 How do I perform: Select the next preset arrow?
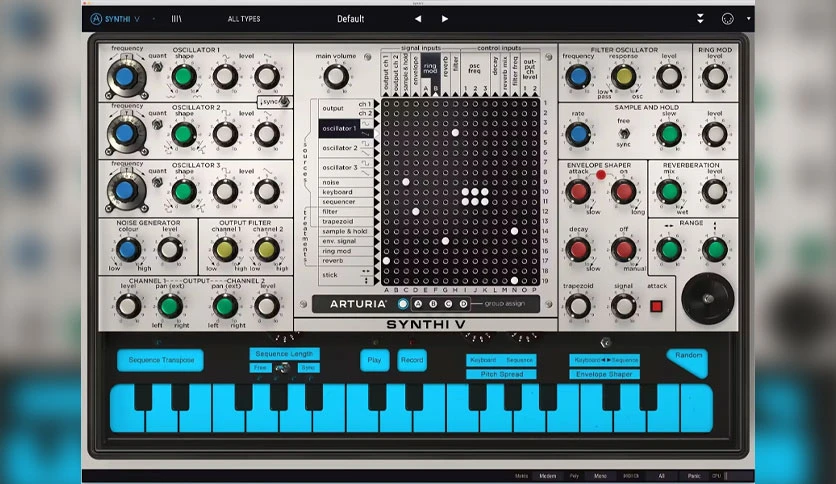pyautogui.click(x=445, y=19)
